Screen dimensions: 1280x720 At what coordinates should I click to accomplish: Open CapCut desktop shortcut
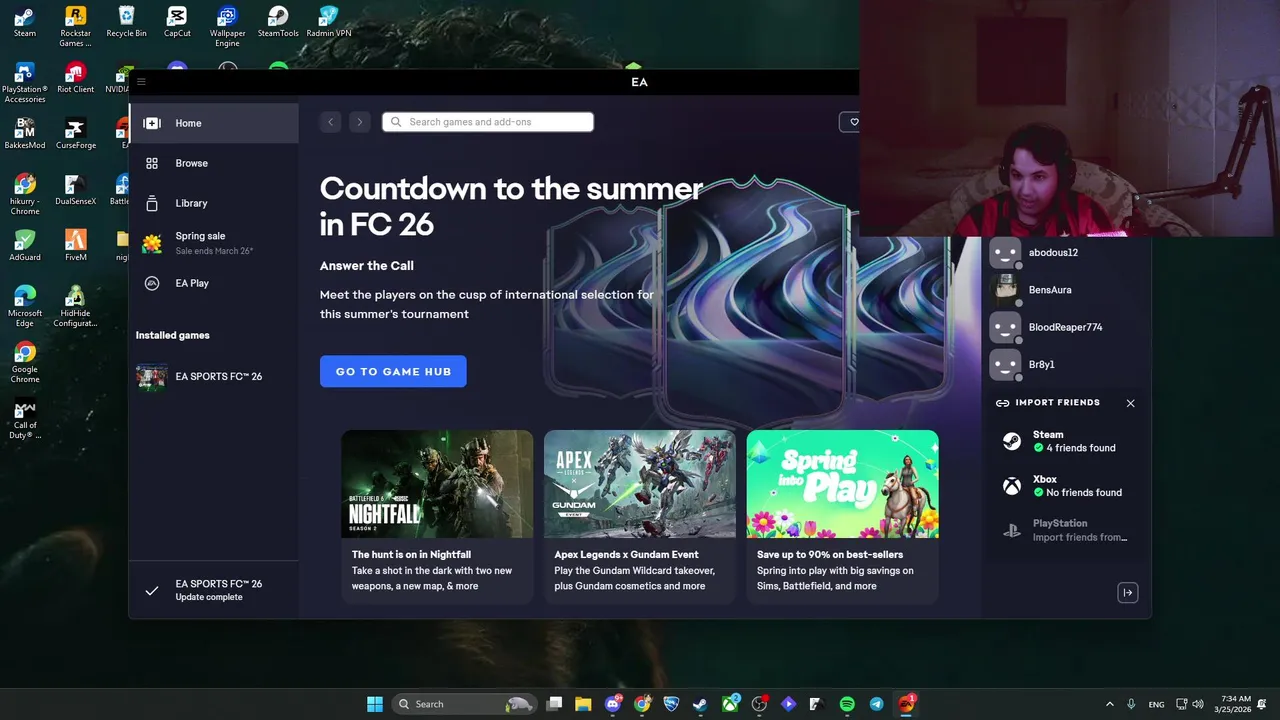coord(177,21)
